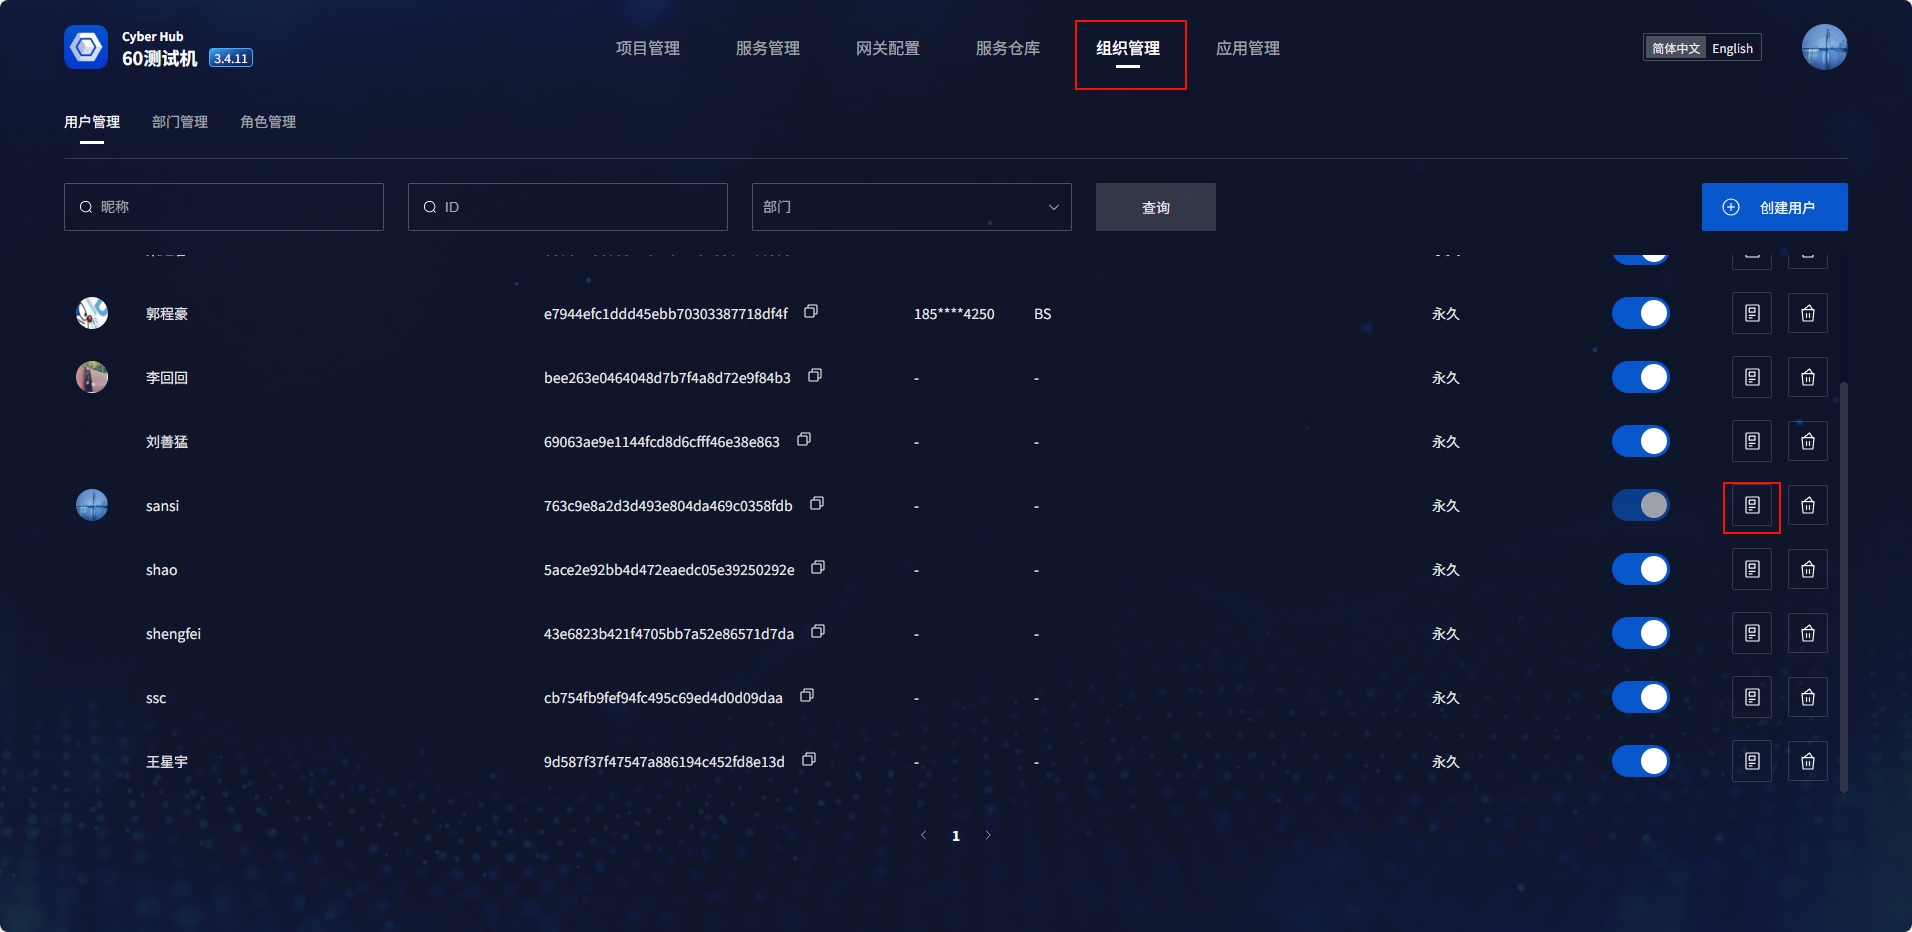The height and width of the screenshot is (932, 1912).
Task: Copy the ID of user ssc
Action: point(807,696)
